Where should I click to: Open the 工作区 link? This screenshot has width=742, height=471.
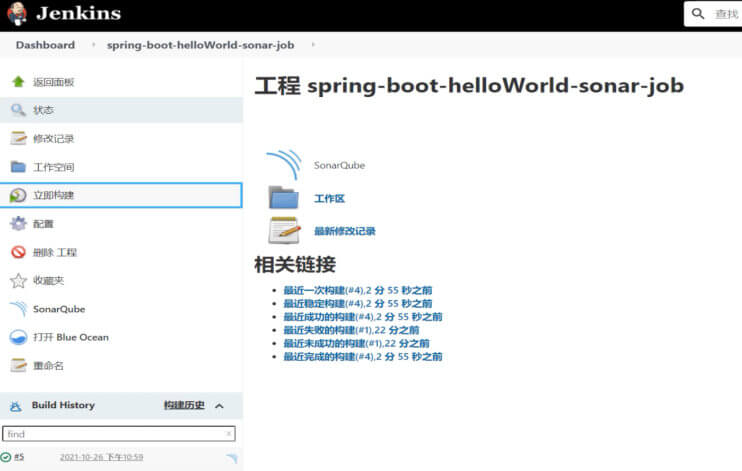point(329,198)
